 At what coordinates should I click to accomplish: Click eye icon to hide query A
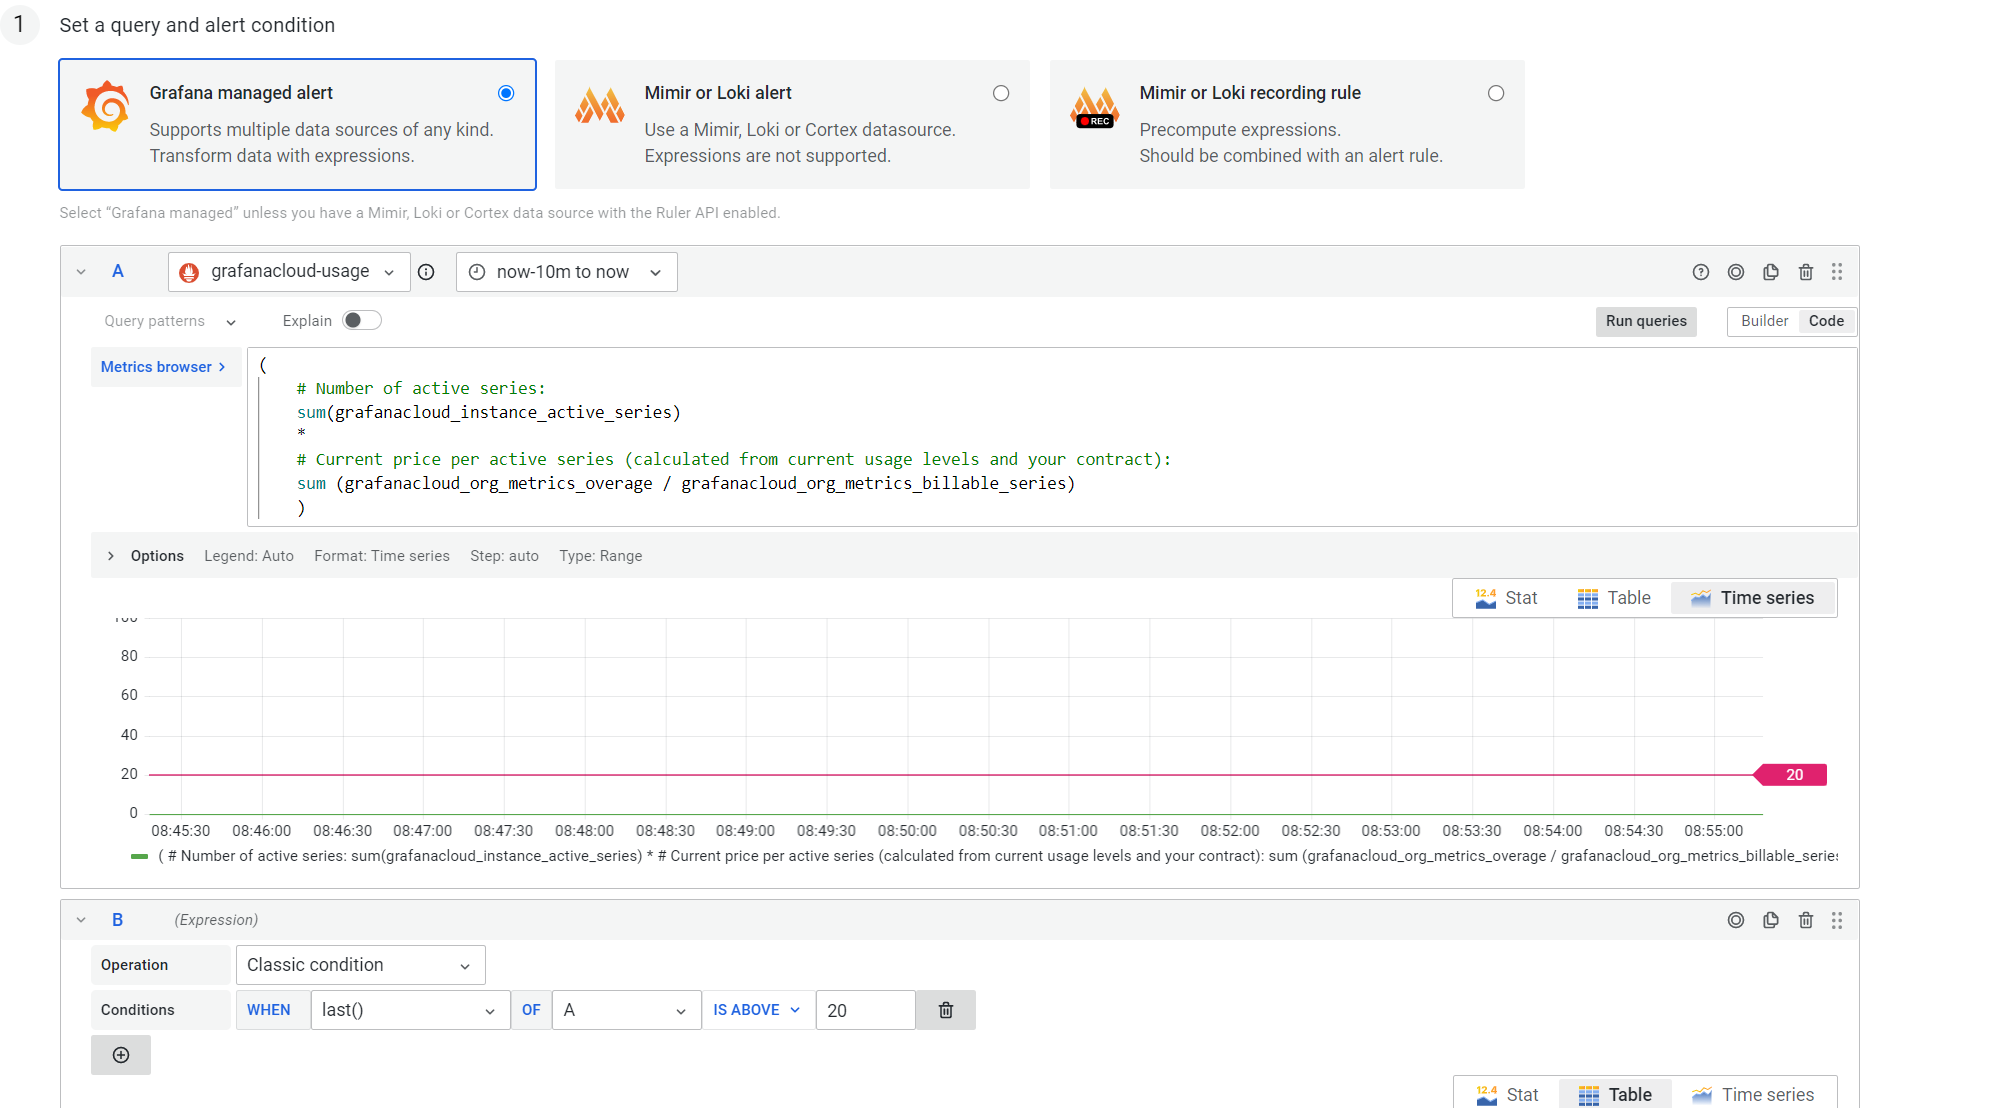tap(1735, 272)
